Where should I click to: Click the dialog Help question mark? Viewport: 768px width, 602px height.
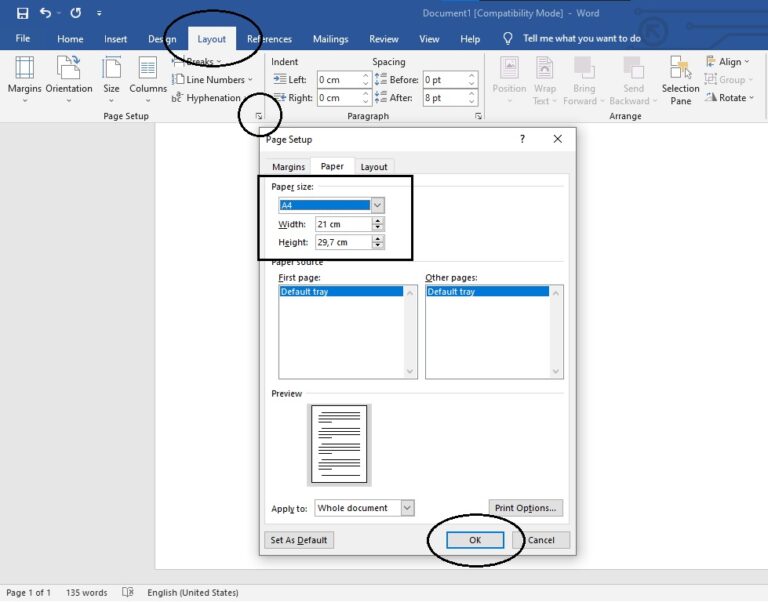click(x=521, y=139)
